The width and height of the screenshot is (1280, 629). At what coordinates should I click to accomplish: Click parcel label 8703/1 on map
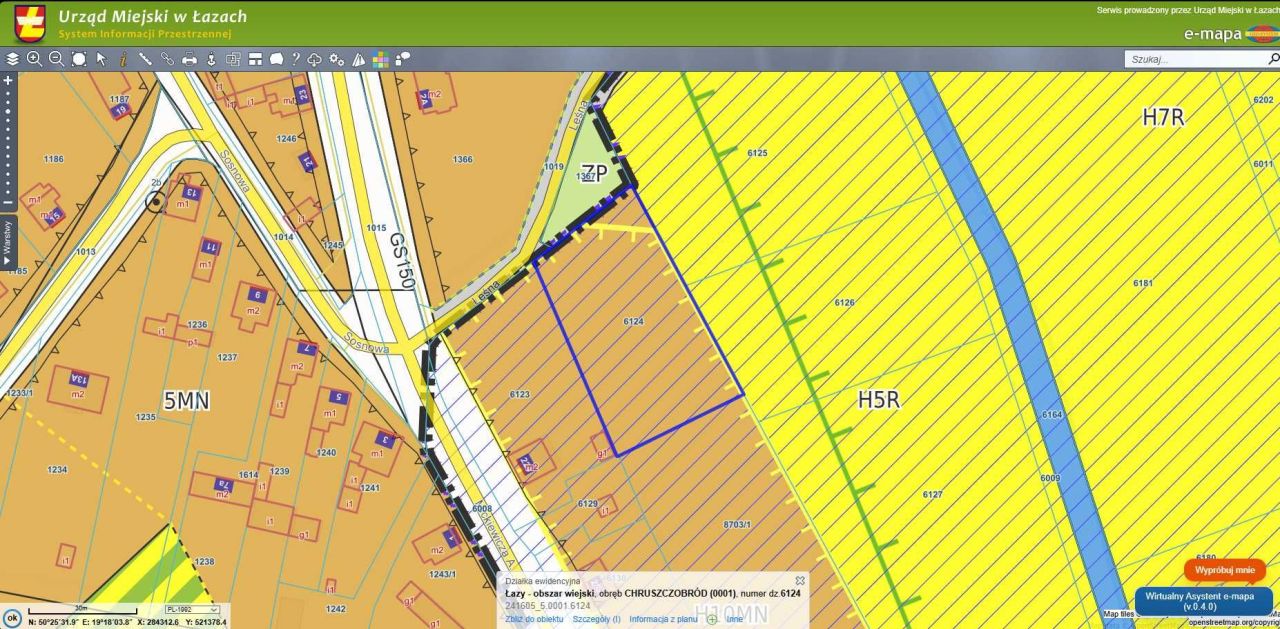pyautogui.click(x=737, y=524)
